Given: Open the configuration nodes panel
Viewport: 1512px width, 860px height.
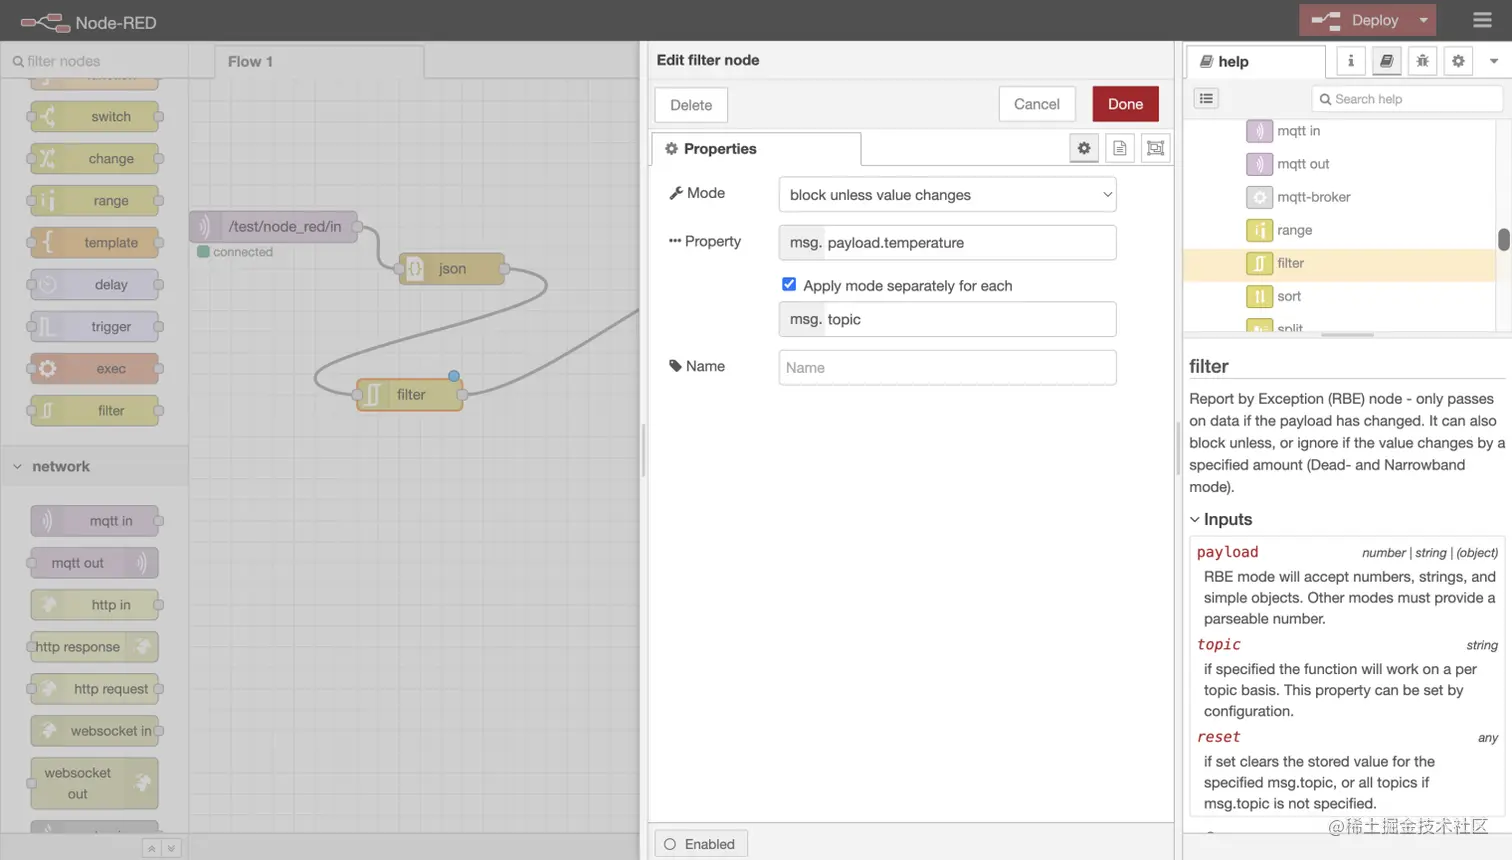Looking at the screenshot, I should [1457, 61].
